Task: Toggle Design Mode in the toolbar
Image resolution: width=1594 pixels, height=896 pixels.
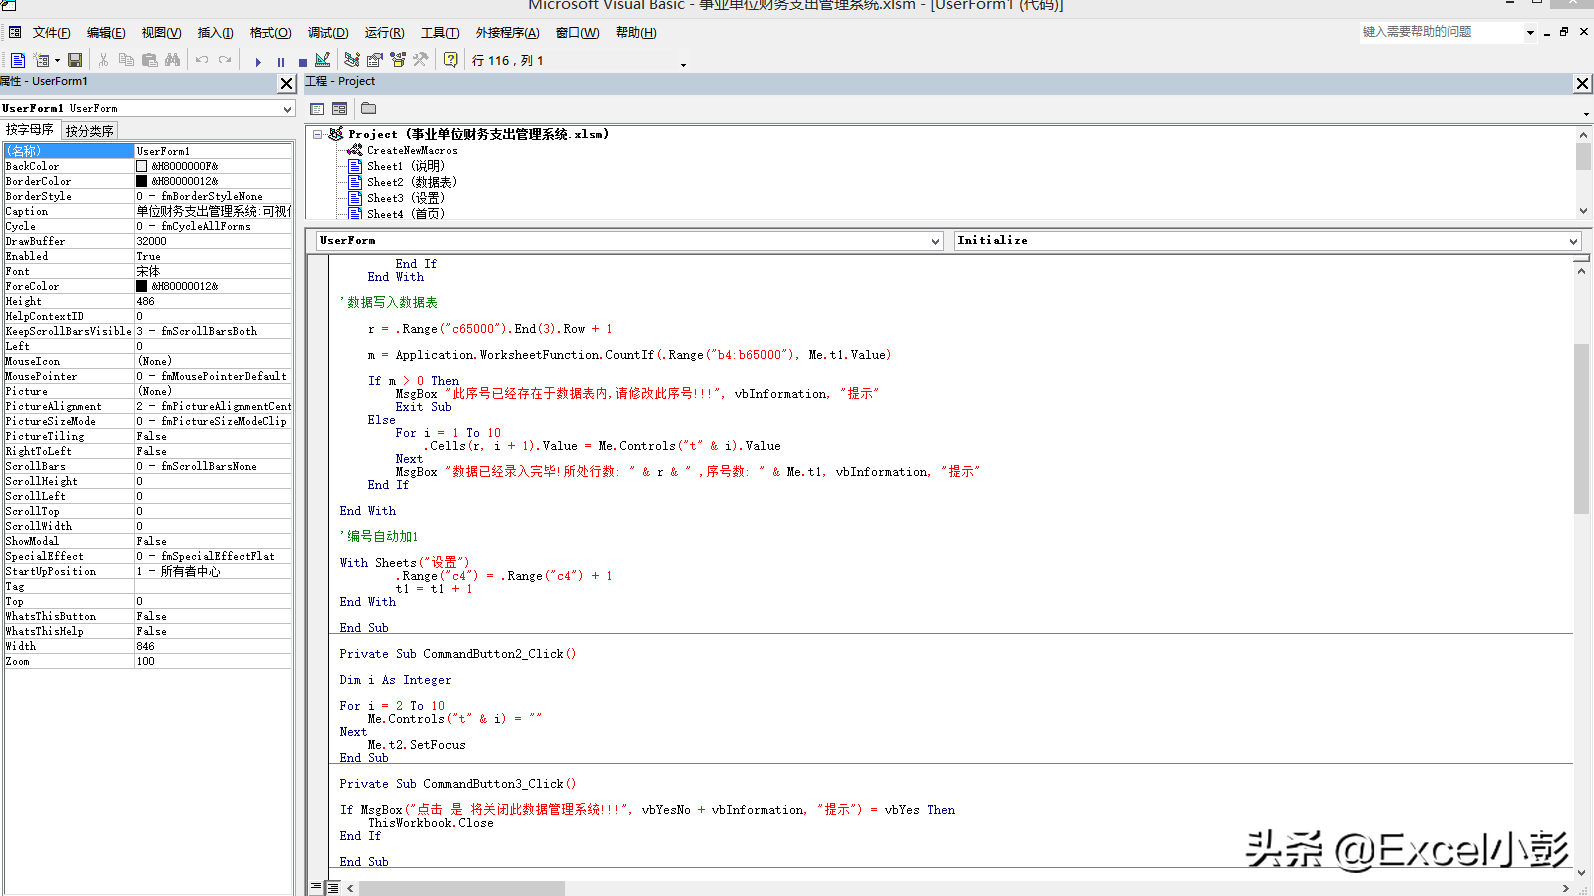Action: pos(323,61)
